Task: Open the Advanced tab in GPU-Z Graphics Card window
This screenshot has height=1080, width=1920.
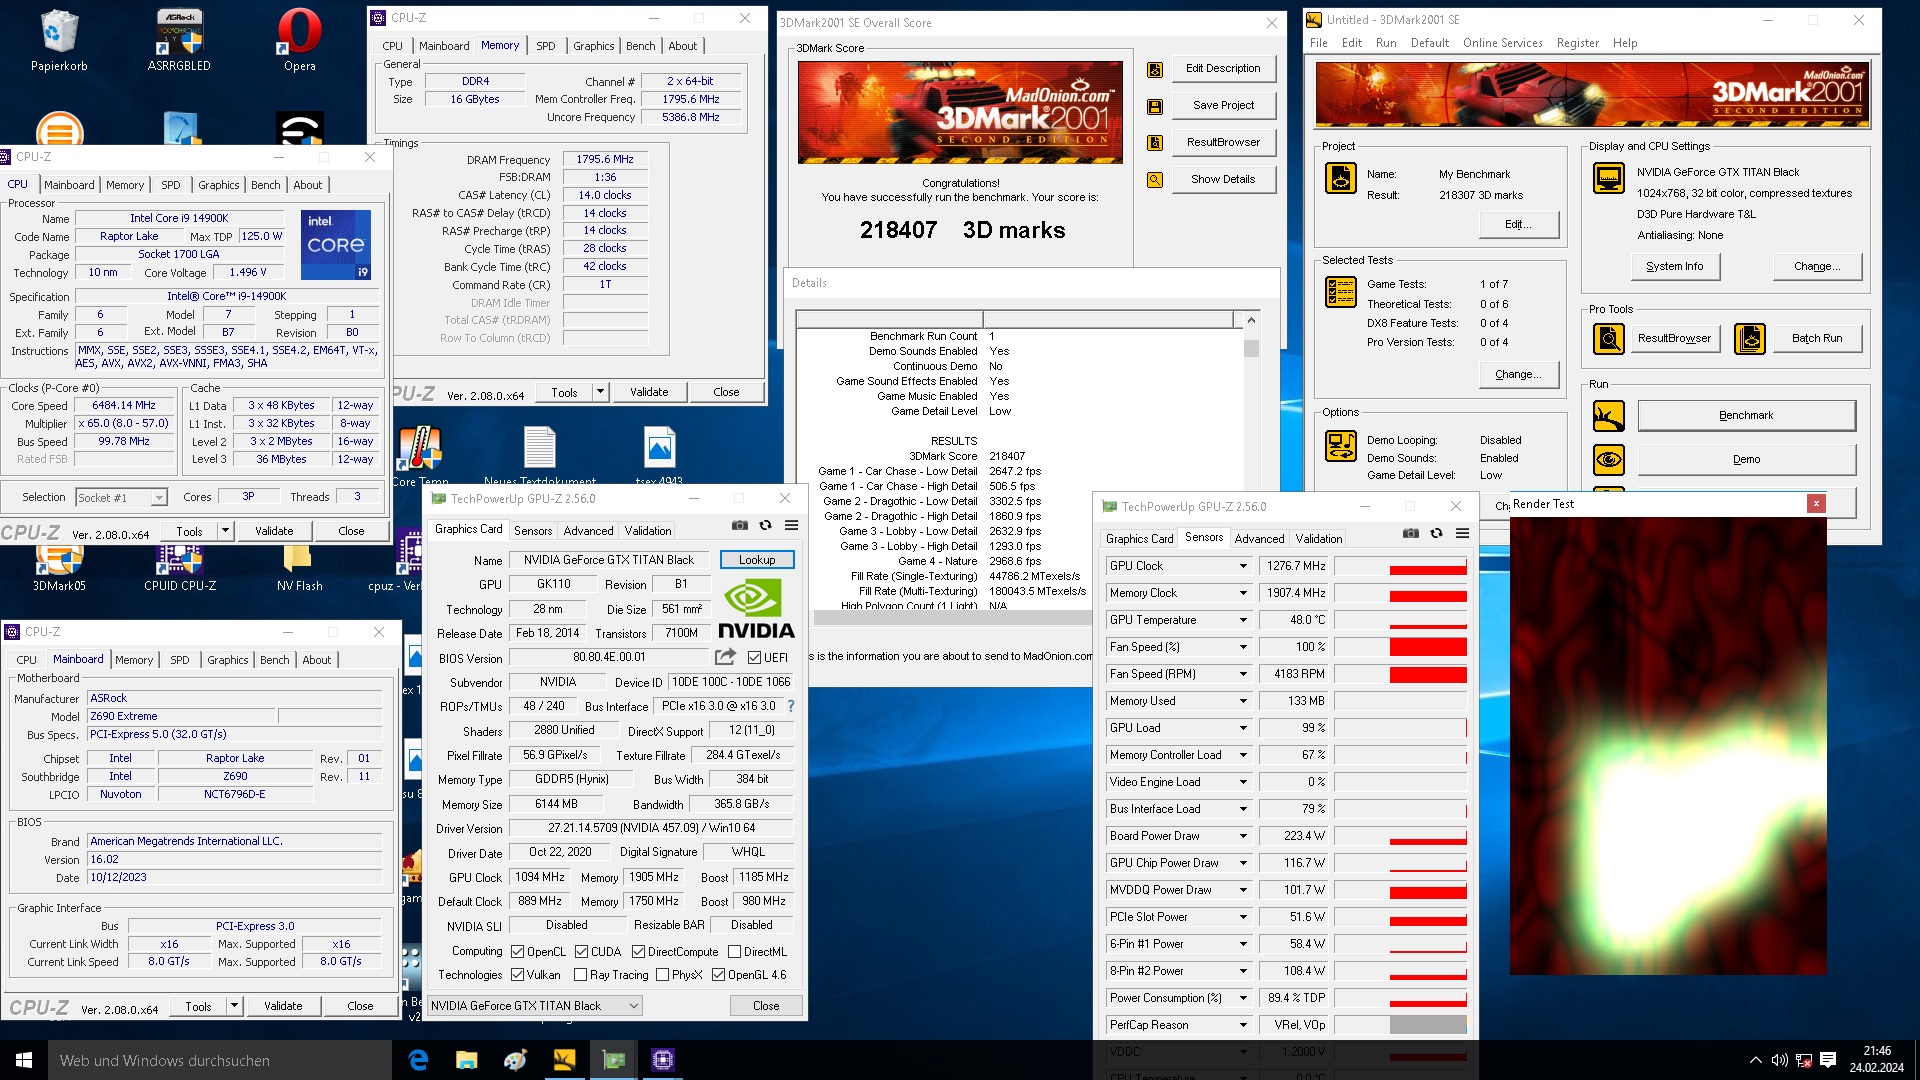Action: coord(588,531)
